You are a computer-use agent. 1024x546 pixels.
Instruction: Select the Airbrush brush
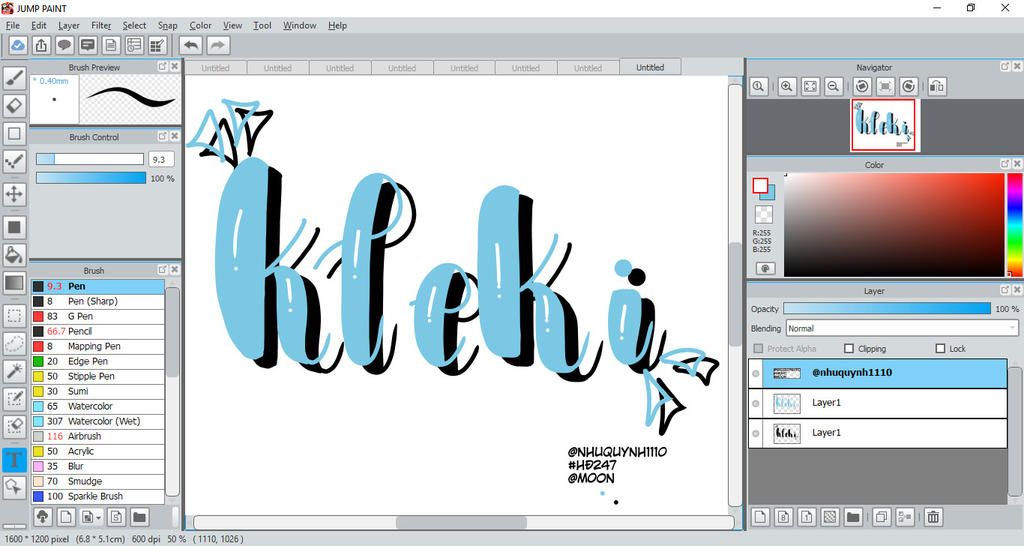point(98,436)
